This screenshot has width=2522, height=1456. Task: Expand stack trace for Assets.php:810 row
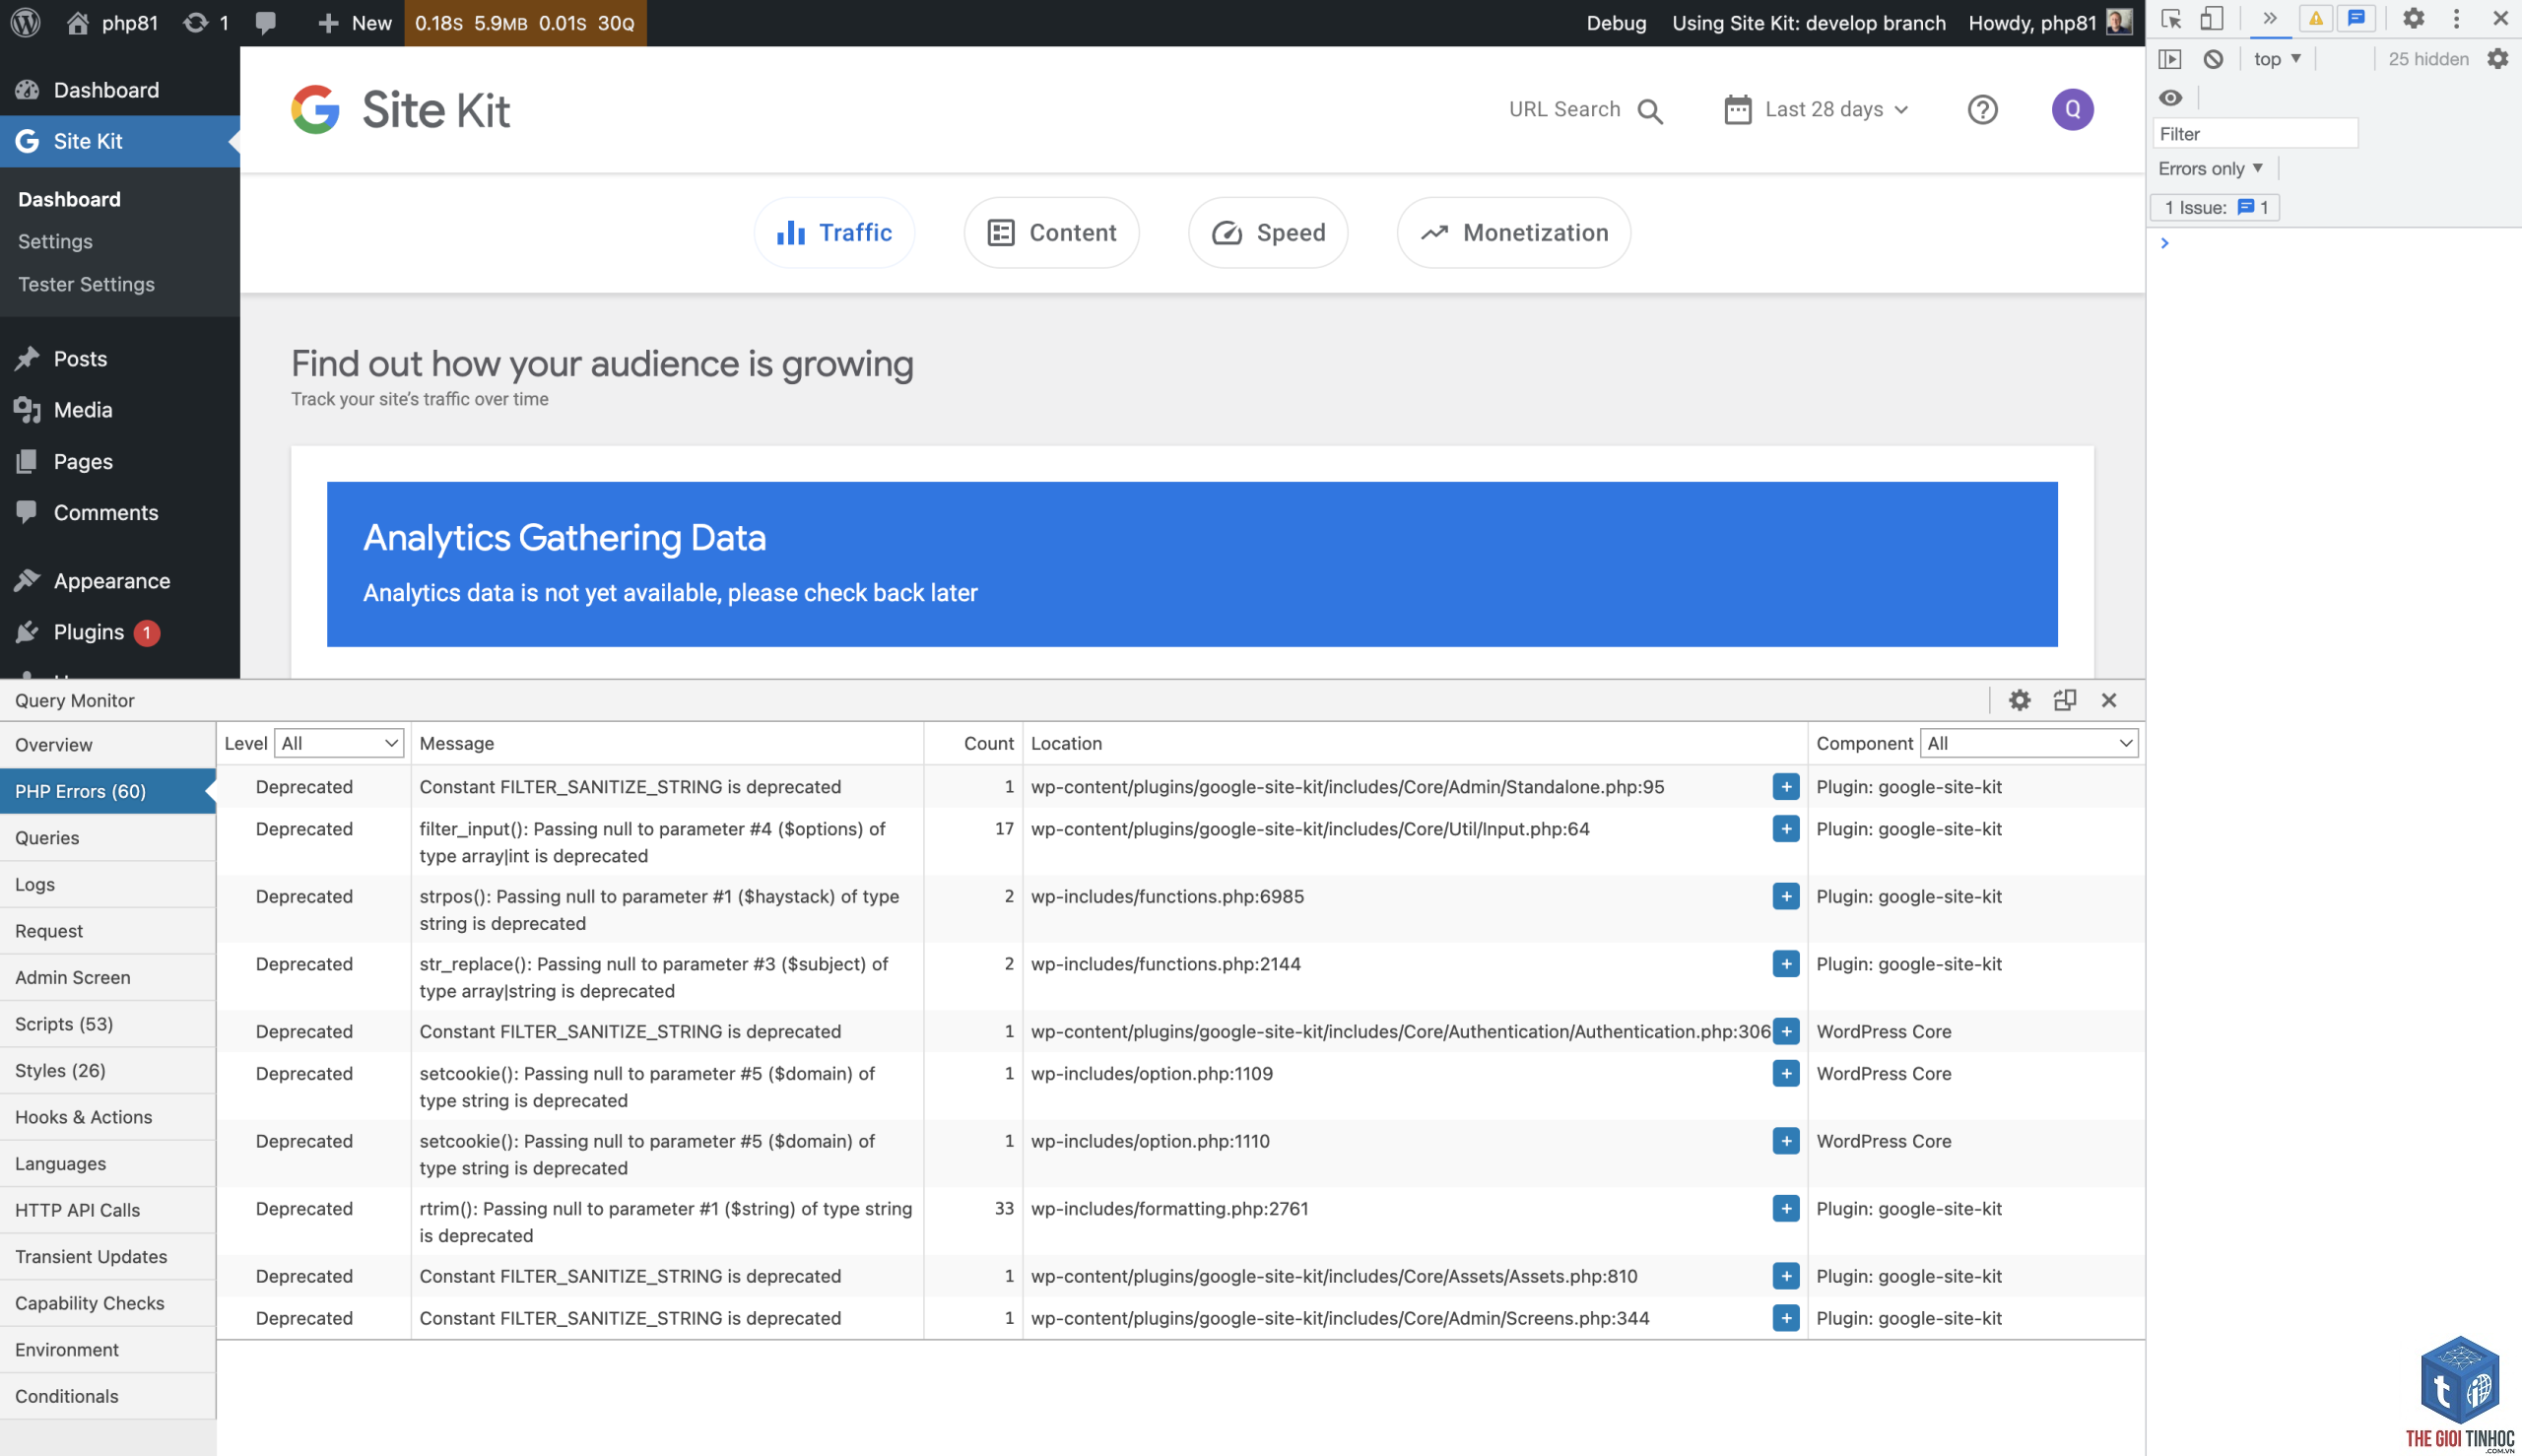click(x=1785, y=1275)
